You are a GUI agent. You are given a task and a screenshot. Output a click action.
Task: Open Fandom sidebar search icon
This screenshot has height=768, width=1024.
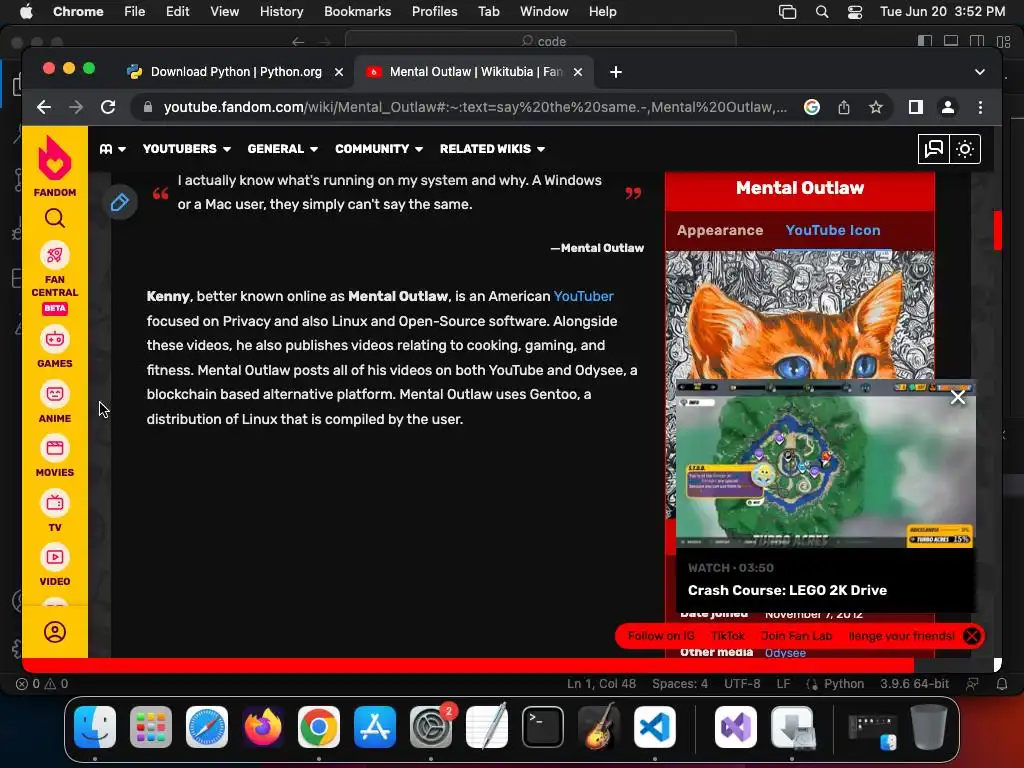pos(55,218)
